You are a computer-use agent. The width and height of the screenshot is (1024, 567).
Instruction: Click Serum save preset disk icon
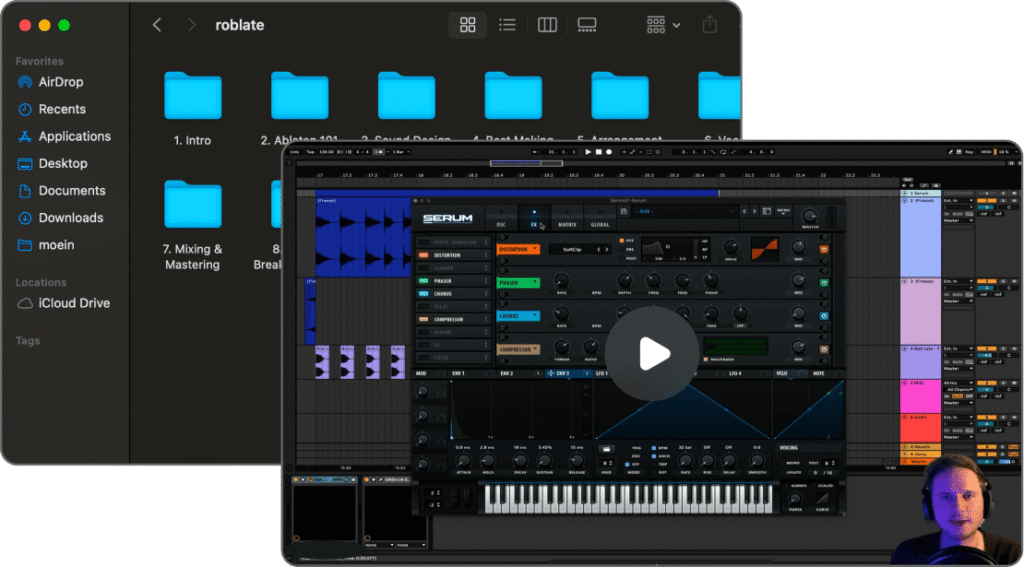click(x=624, y=212)
